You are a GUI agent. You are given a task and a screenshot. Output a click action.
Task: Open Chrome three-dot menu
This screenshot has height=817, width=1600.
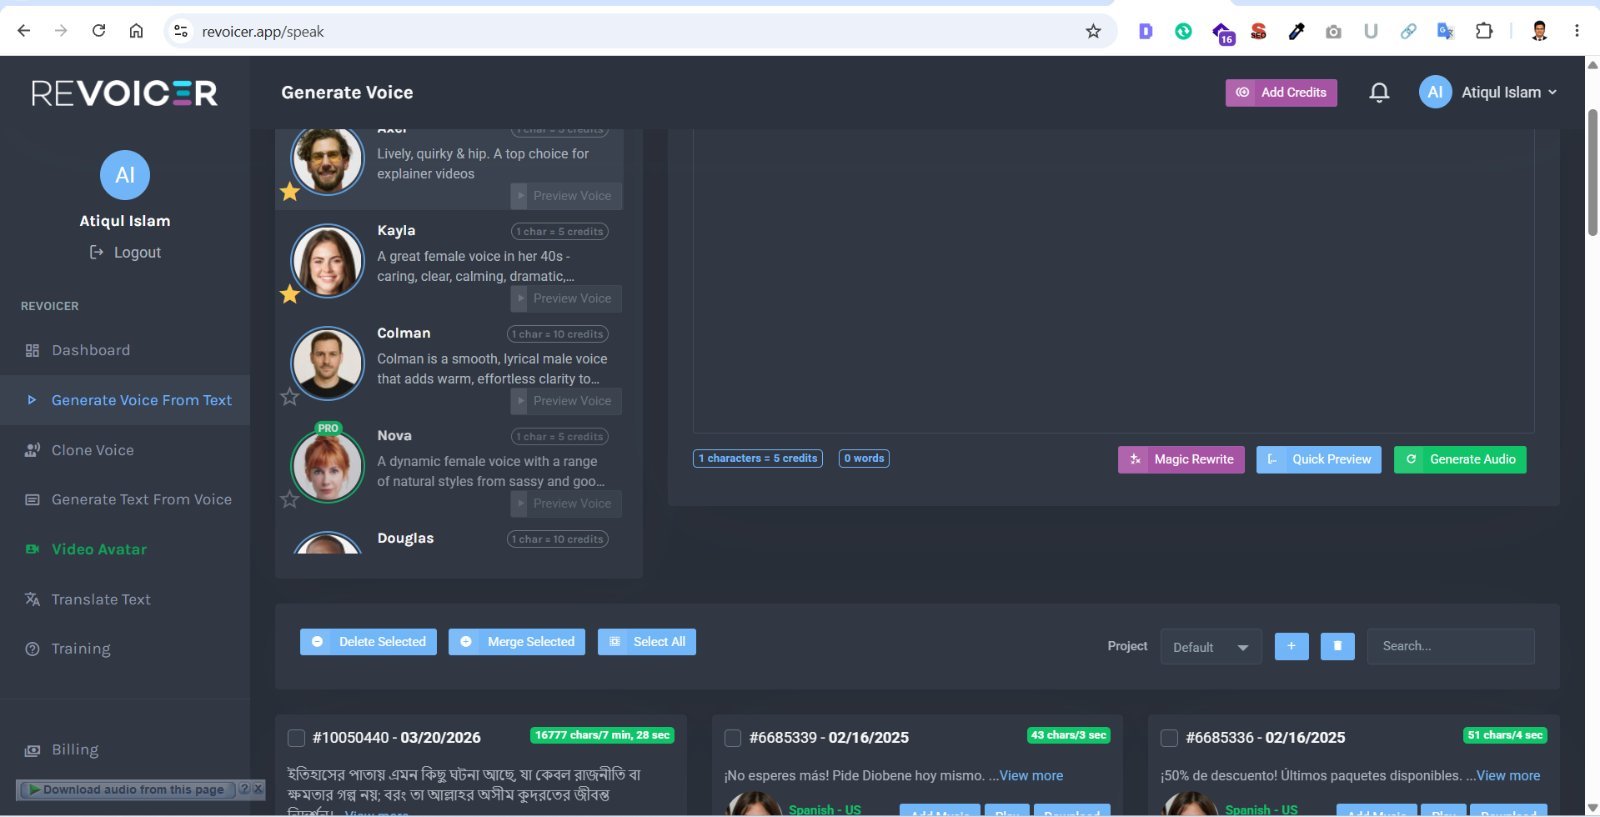click(x=1577, y=31)
